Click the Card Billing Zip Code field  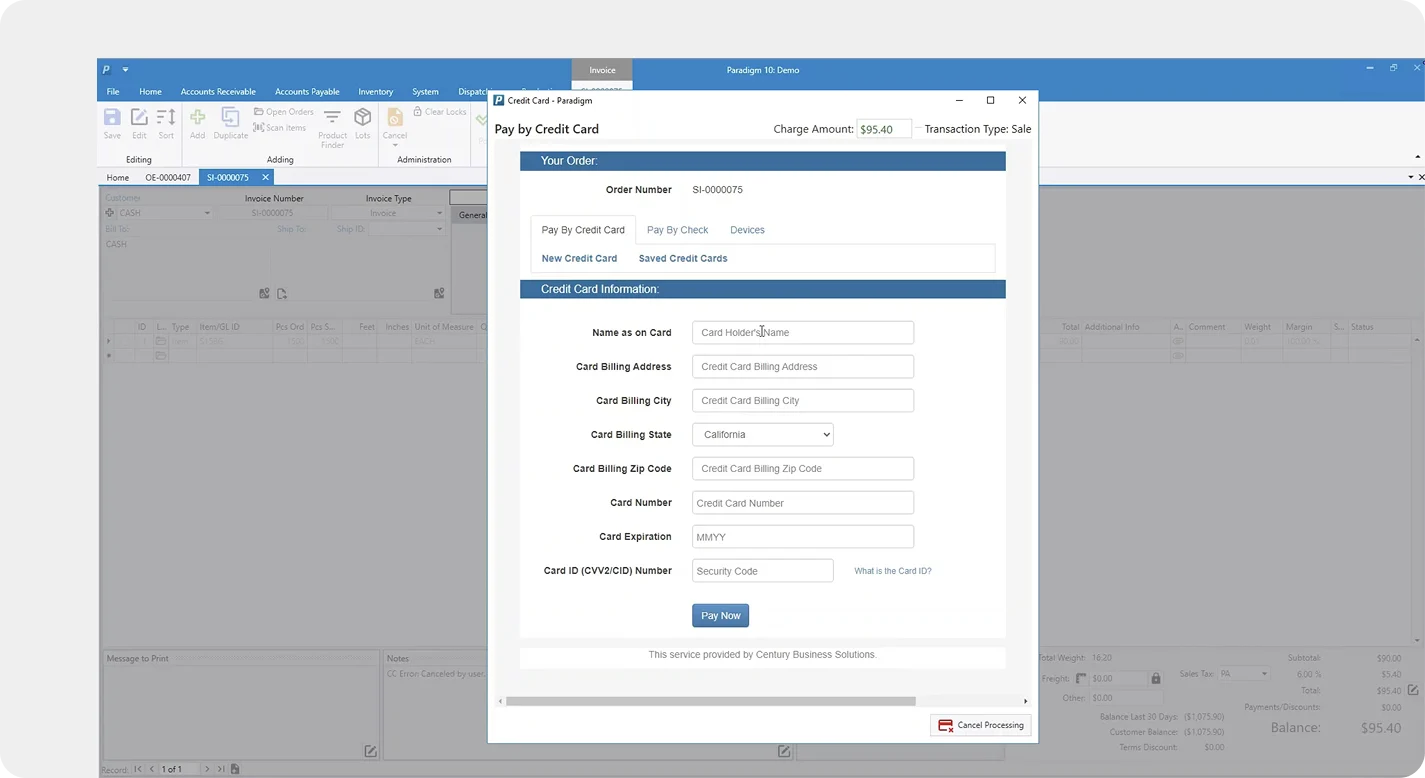tap(803, 469)
